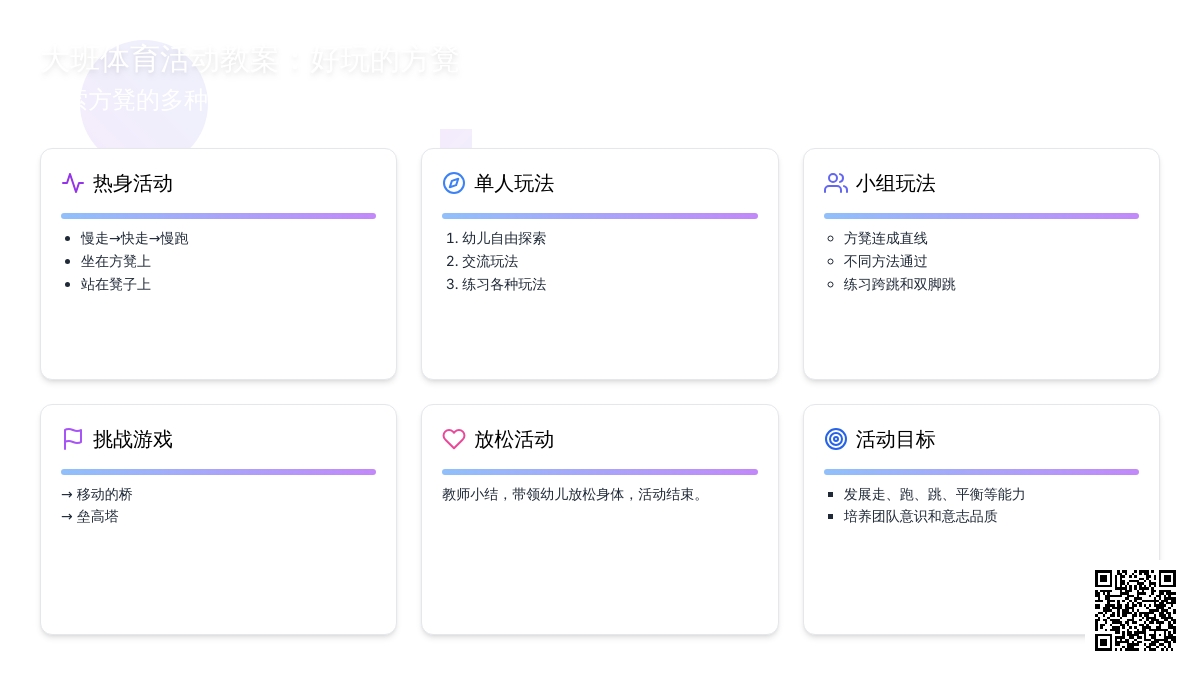
Task: Click list item 练习各种玩法
Action: coord(504,284)
